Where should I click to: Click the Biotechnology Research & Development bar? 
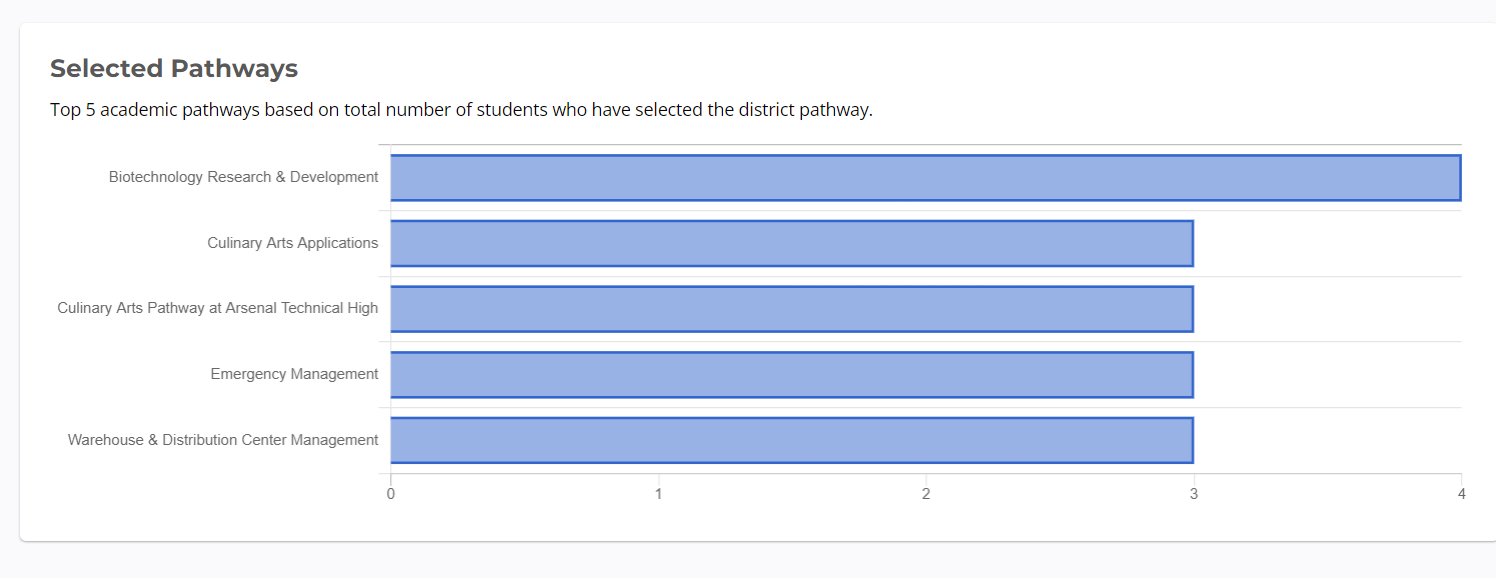(925, 178)
